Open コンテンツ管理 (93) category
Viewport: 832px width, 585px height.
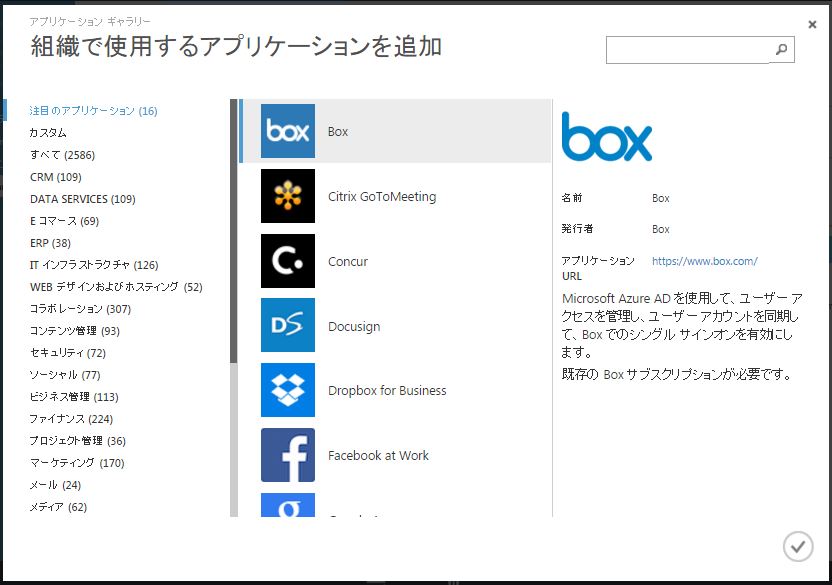click(x=75, y=331)
